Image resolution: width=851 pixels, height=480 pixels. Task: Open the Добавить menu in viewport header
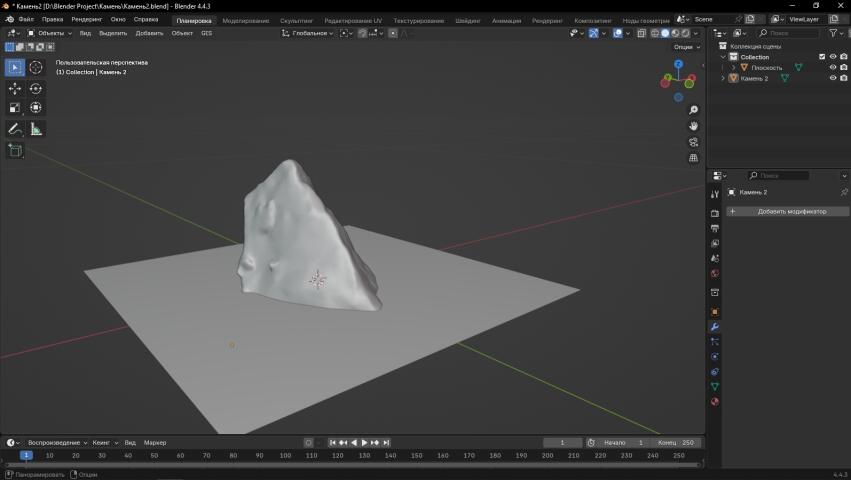[x=149, y=33]
